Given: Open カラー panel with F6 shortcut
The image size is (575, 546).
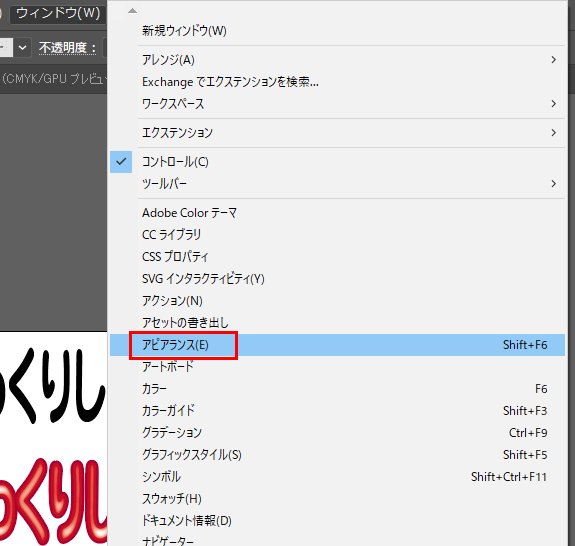Looking at the screenshot, I should (x=337, y=389).
